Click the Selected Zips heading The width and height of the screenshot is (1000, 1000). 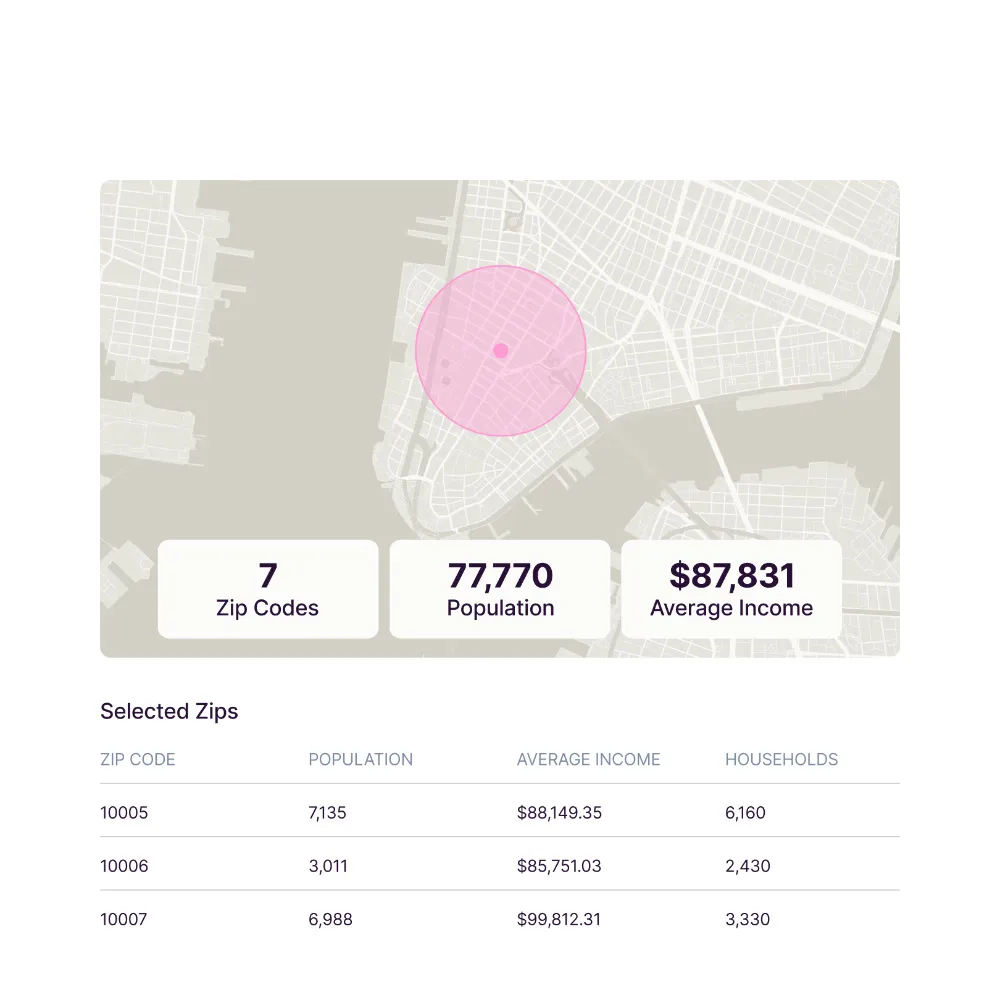point(169,712)
